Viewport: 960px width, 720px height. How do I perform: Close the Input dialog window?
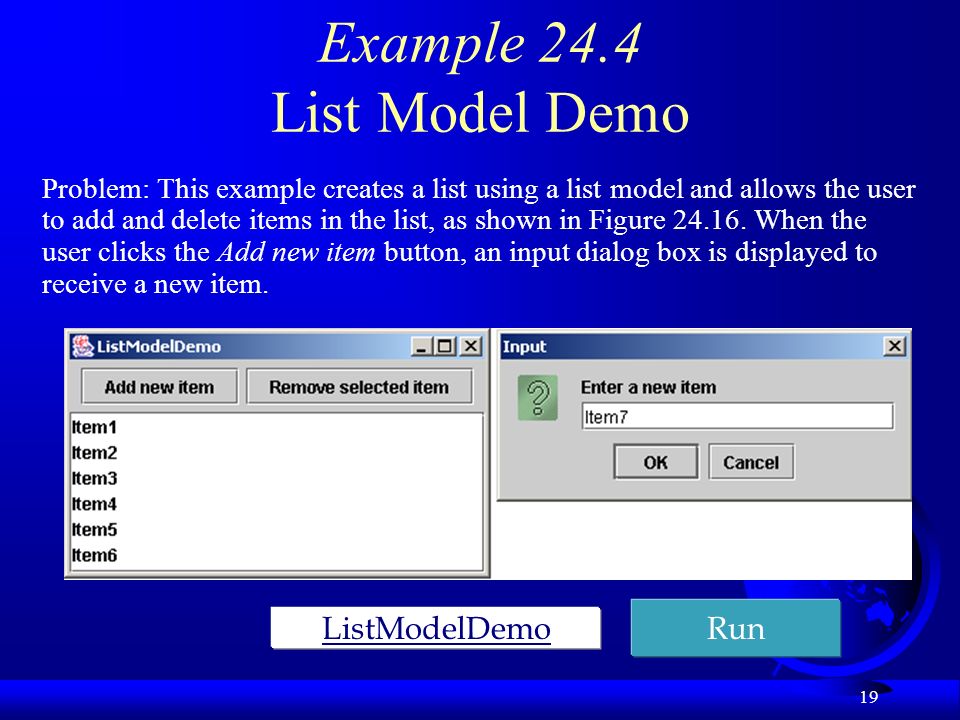894,346
